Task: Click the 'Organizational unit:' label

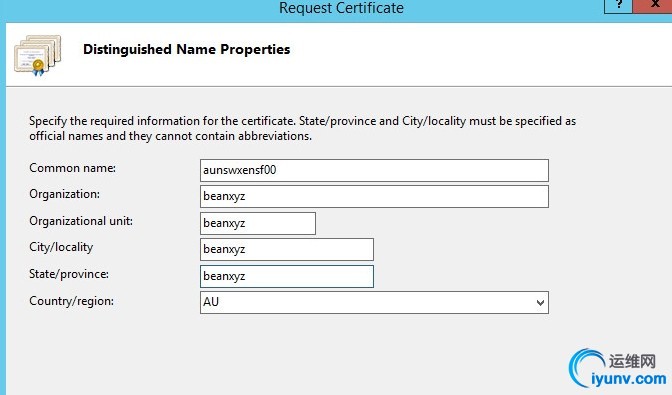Action: coord(81,221)
